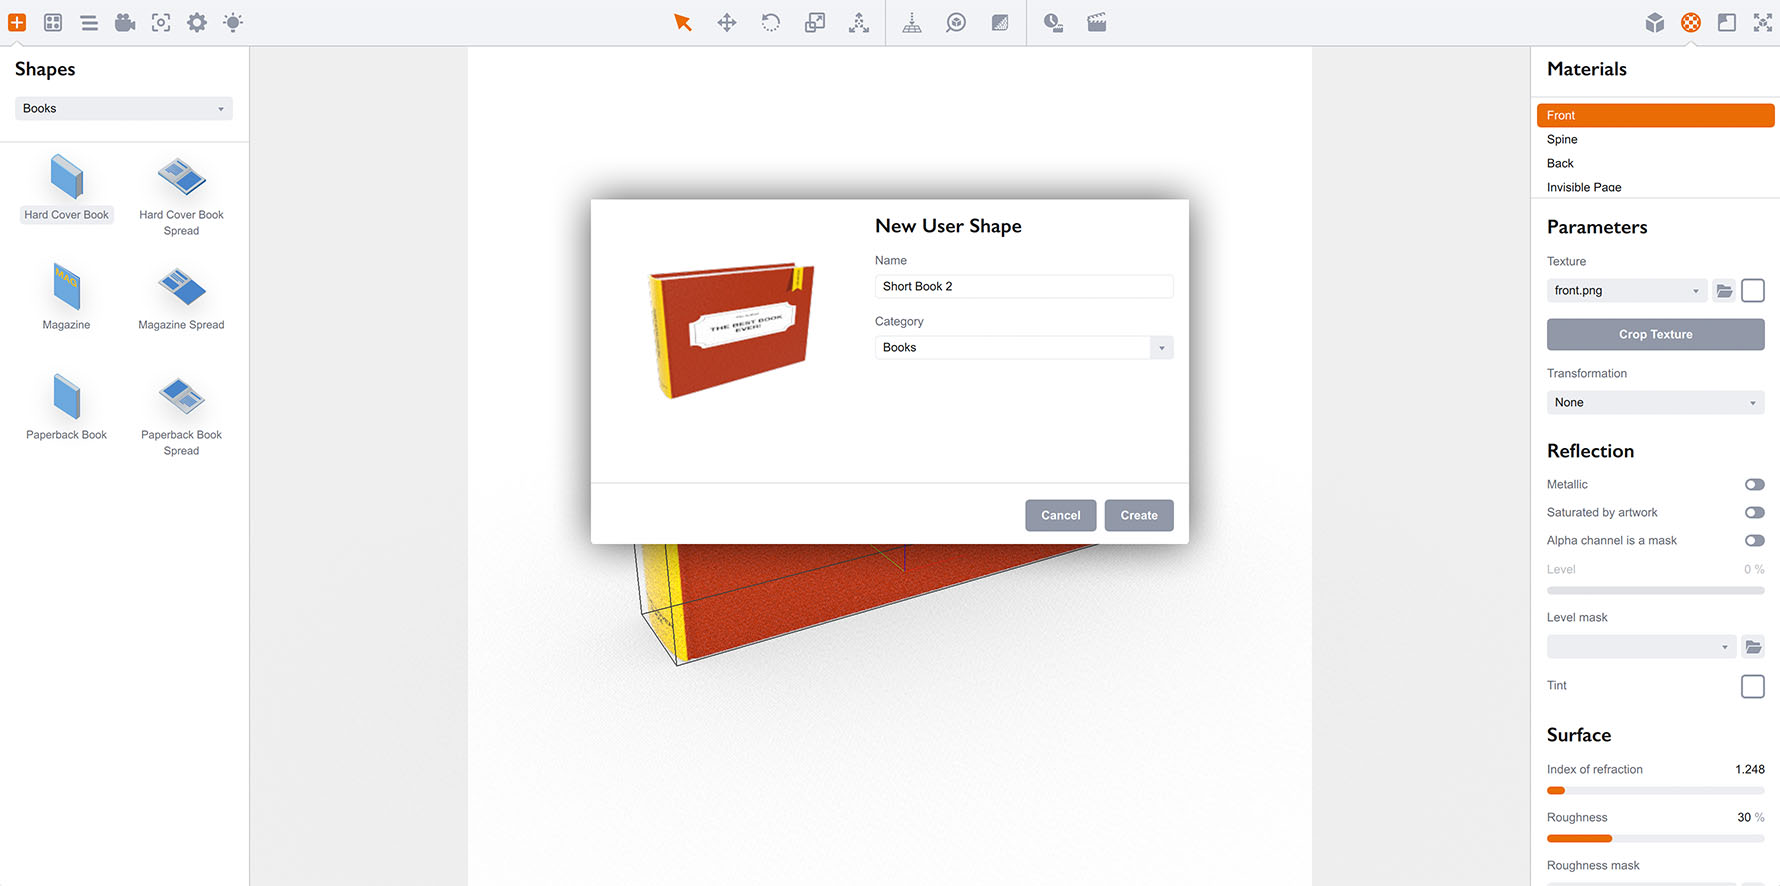Toggle Alpha channel is a mask
1780x886 pixels.
tap(1754, 541)
